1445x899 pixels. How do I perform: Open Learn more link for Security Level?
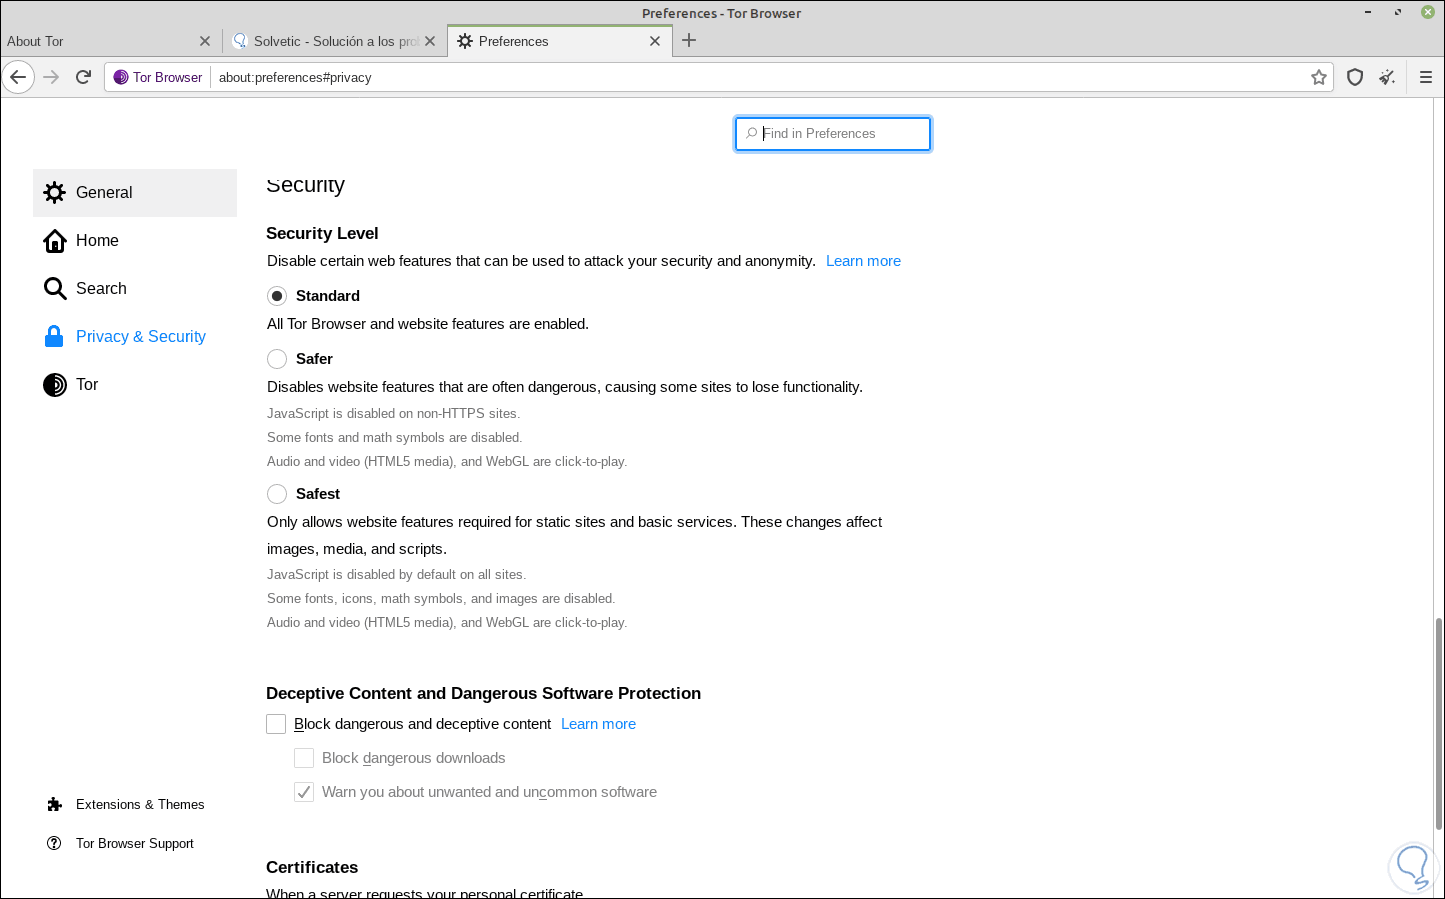(863, 261)
